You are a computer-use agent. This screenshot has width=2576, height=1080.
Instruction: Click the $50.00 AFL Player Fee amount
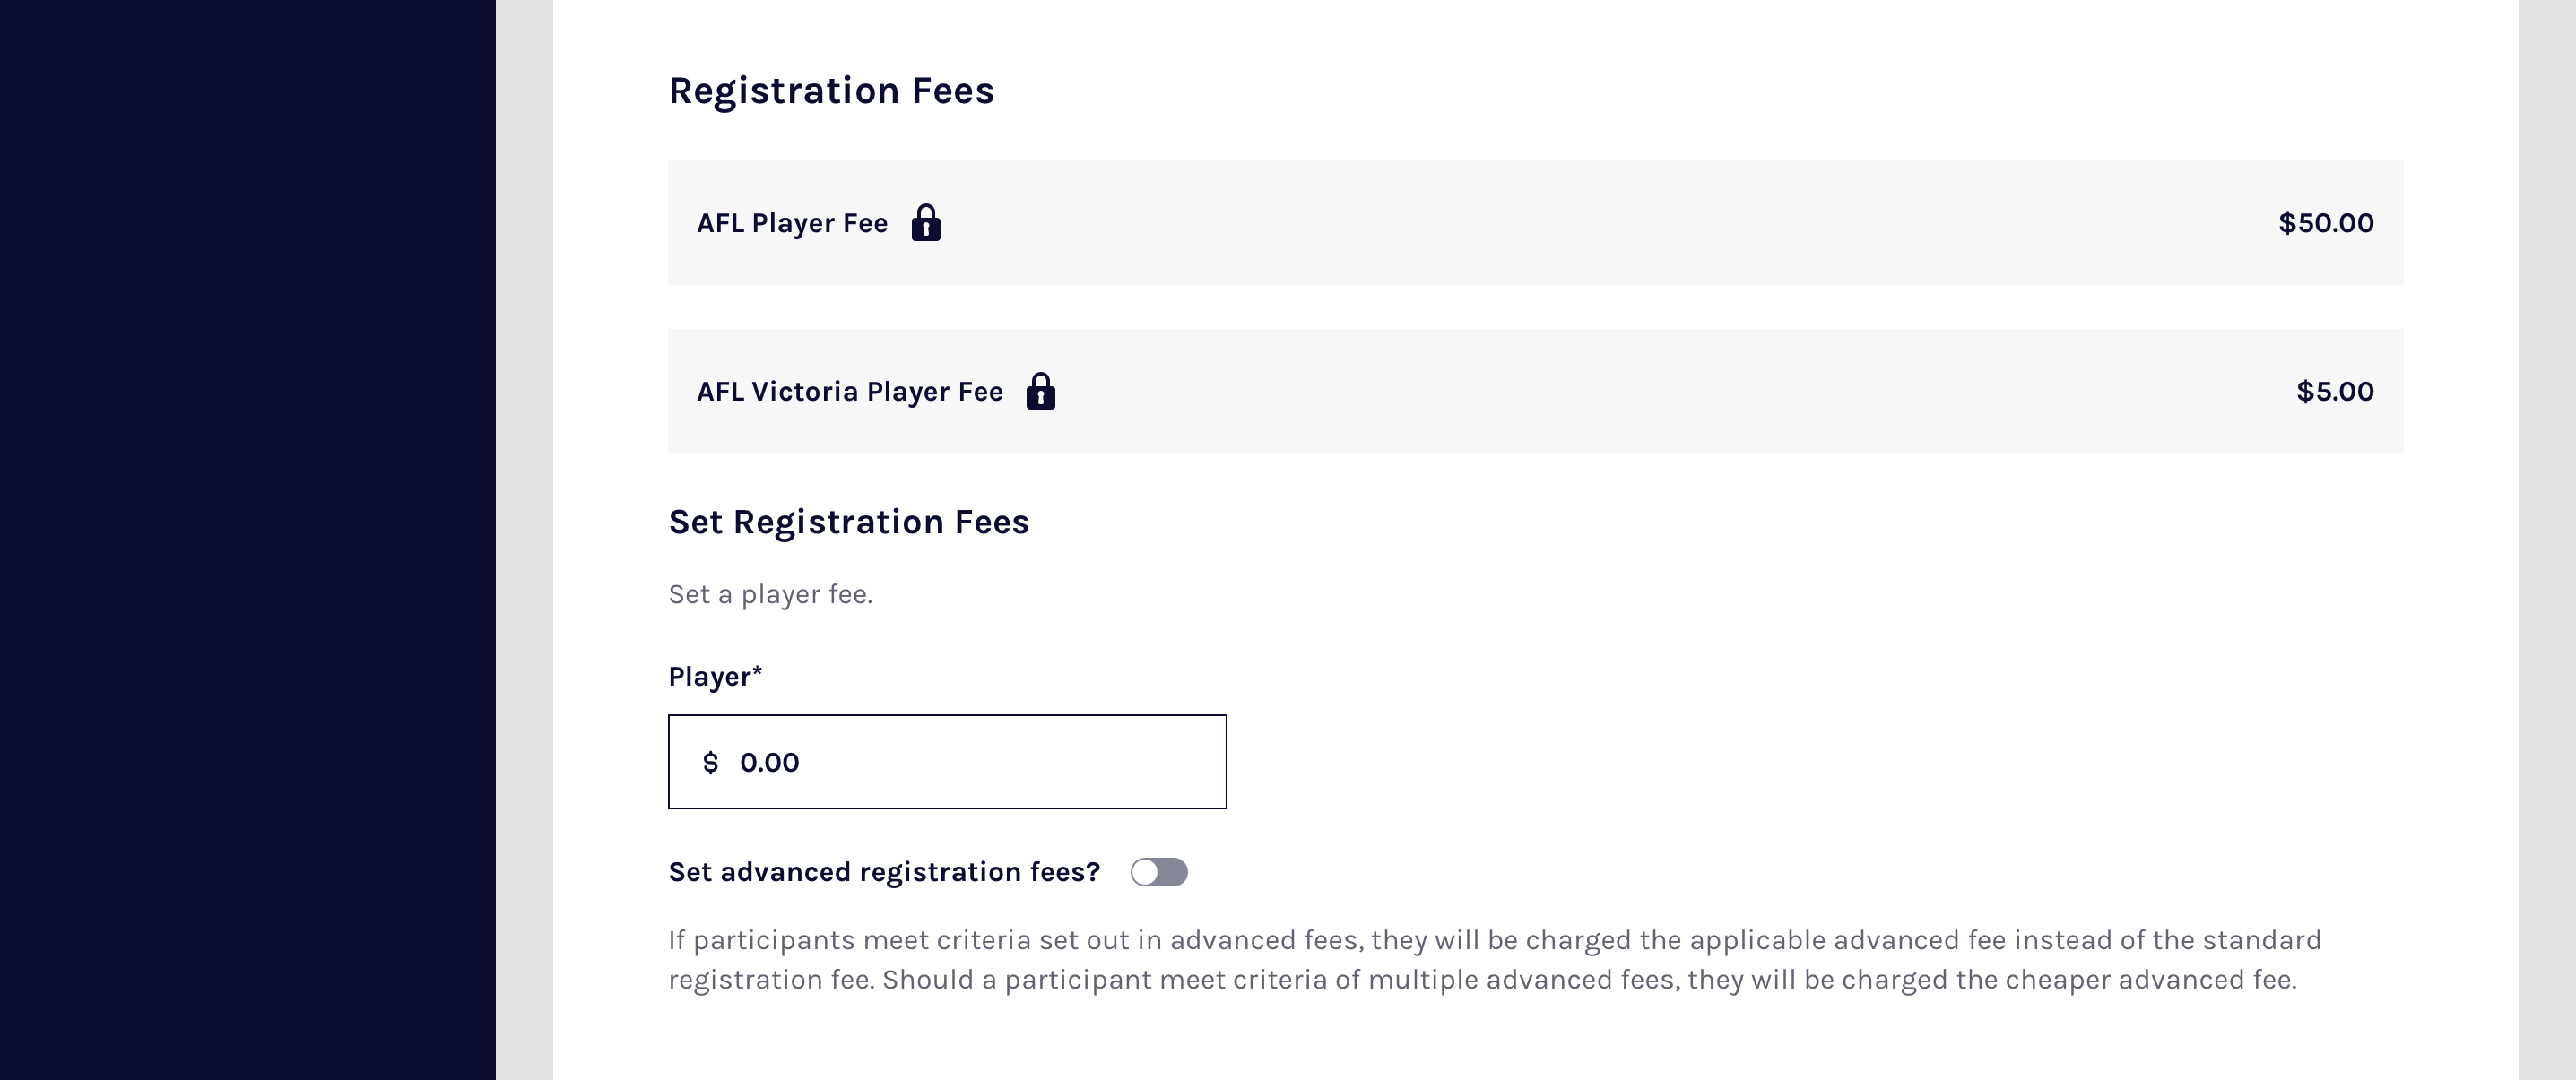pyautogui.click(x=2325, y=223)
